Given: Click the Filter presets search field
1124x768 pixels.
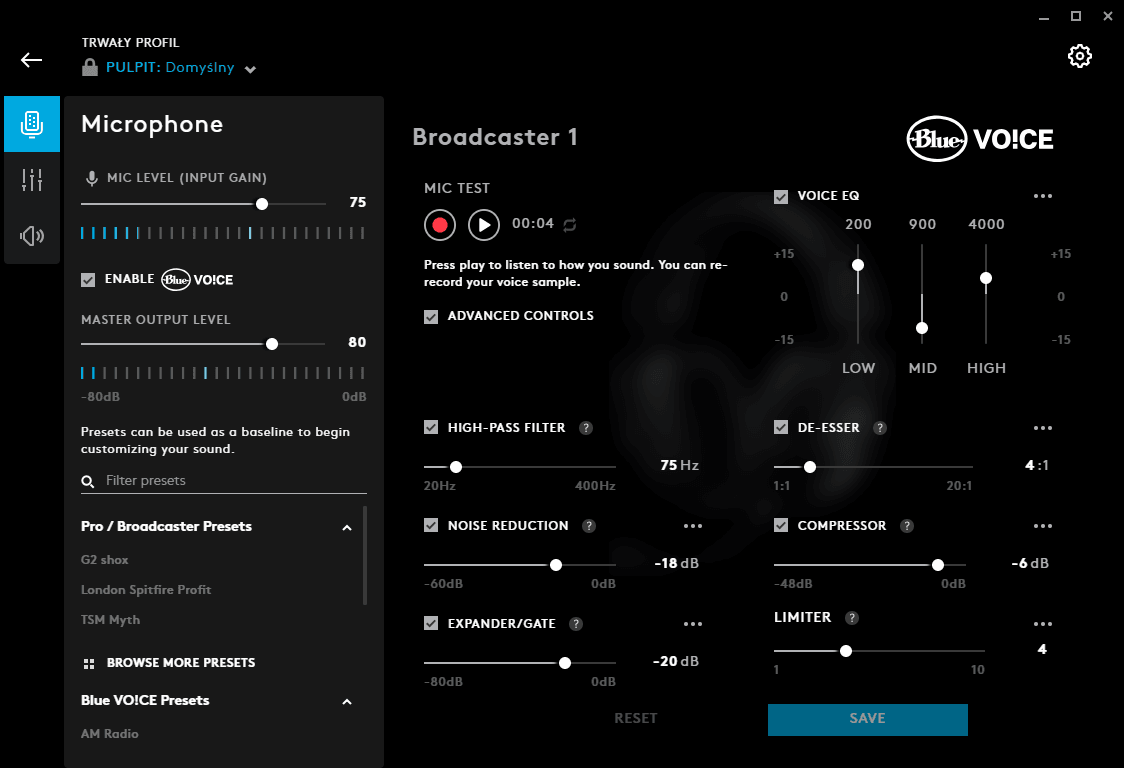Looking at the screenshot, I should tap(224, 481).
